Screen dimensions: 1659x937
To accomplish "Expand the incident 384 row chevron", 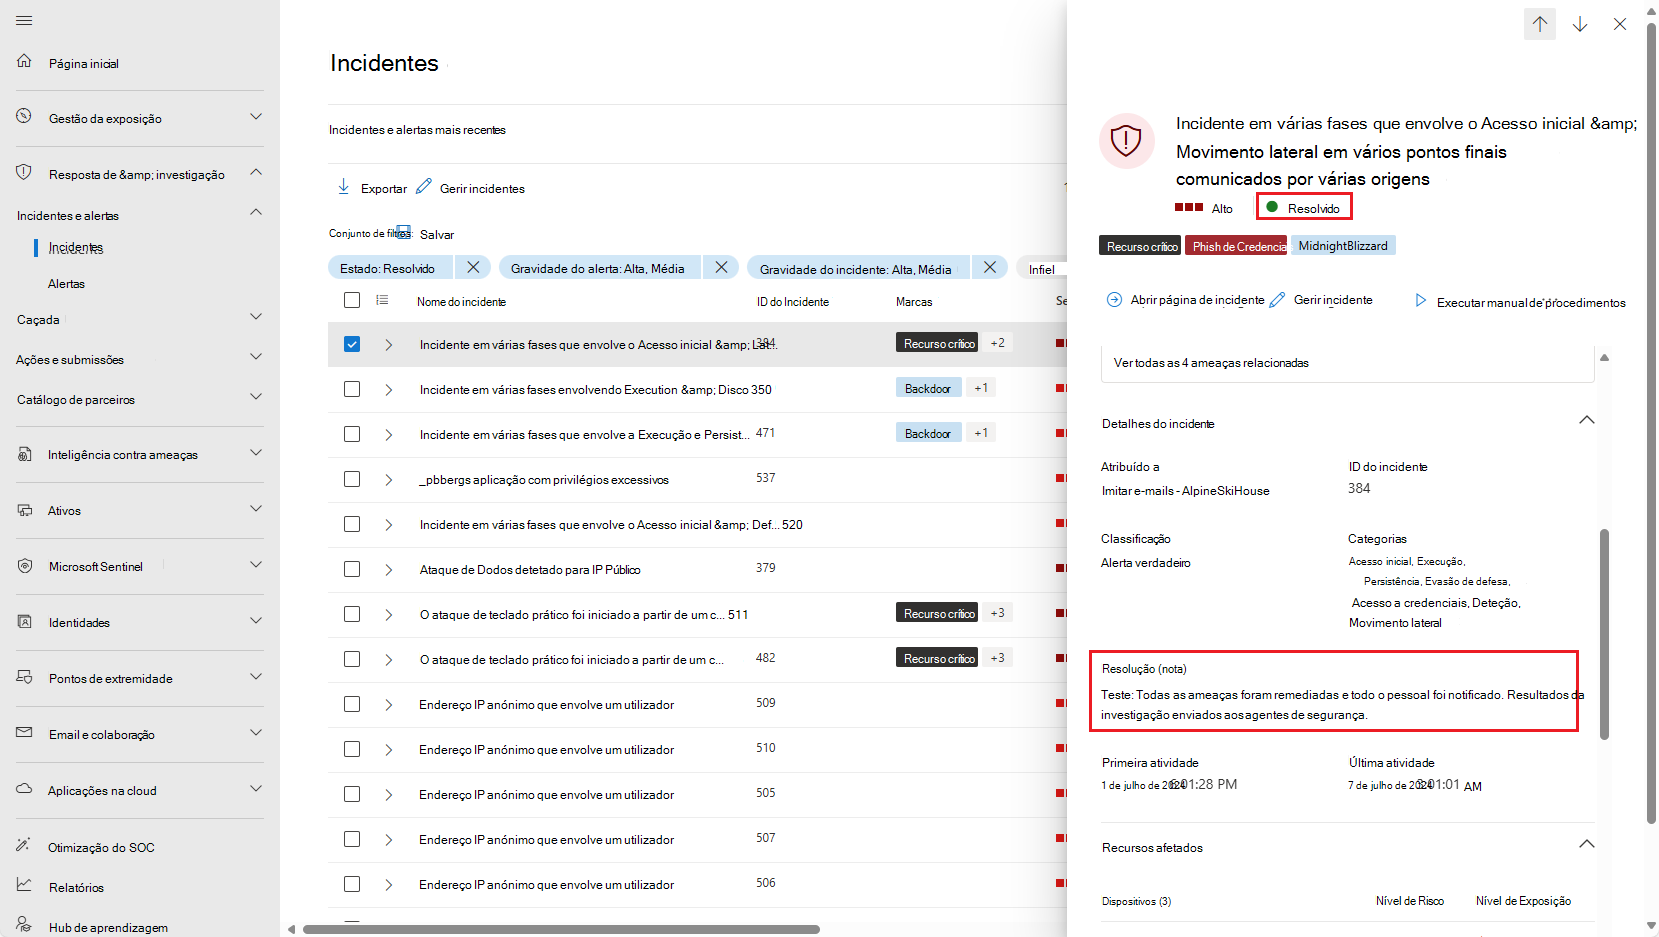I will coord(388,345).
